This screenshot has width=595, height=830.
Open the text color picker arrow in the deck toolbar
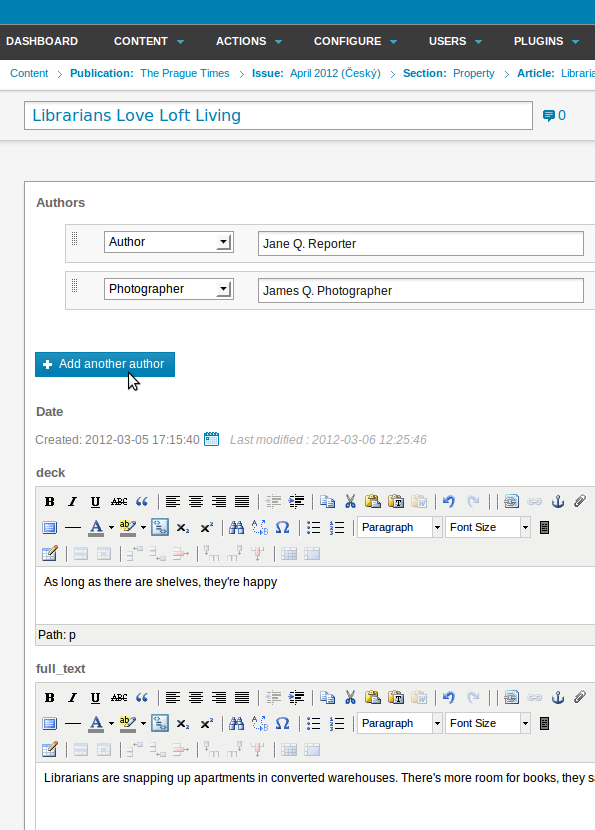111,527
